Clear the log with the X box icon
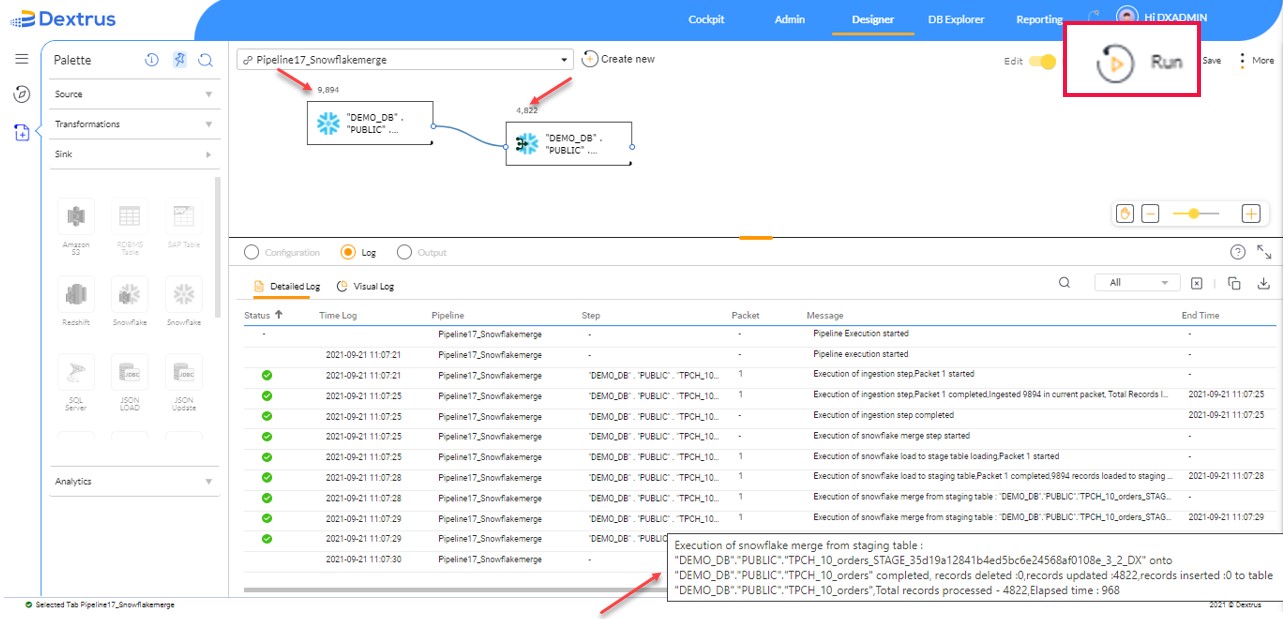Viewport: 1284px width, 619px height. click(1196, 284)
